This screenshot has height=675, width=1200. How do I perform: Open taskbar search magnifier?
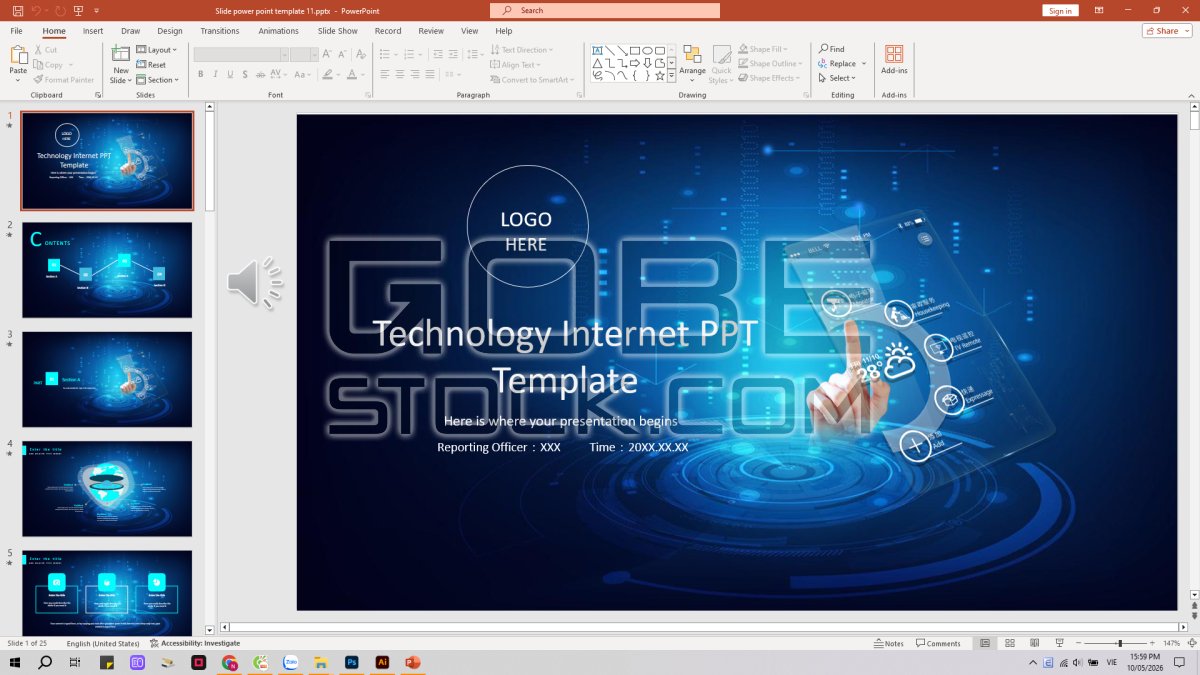[x=45, y=662]
